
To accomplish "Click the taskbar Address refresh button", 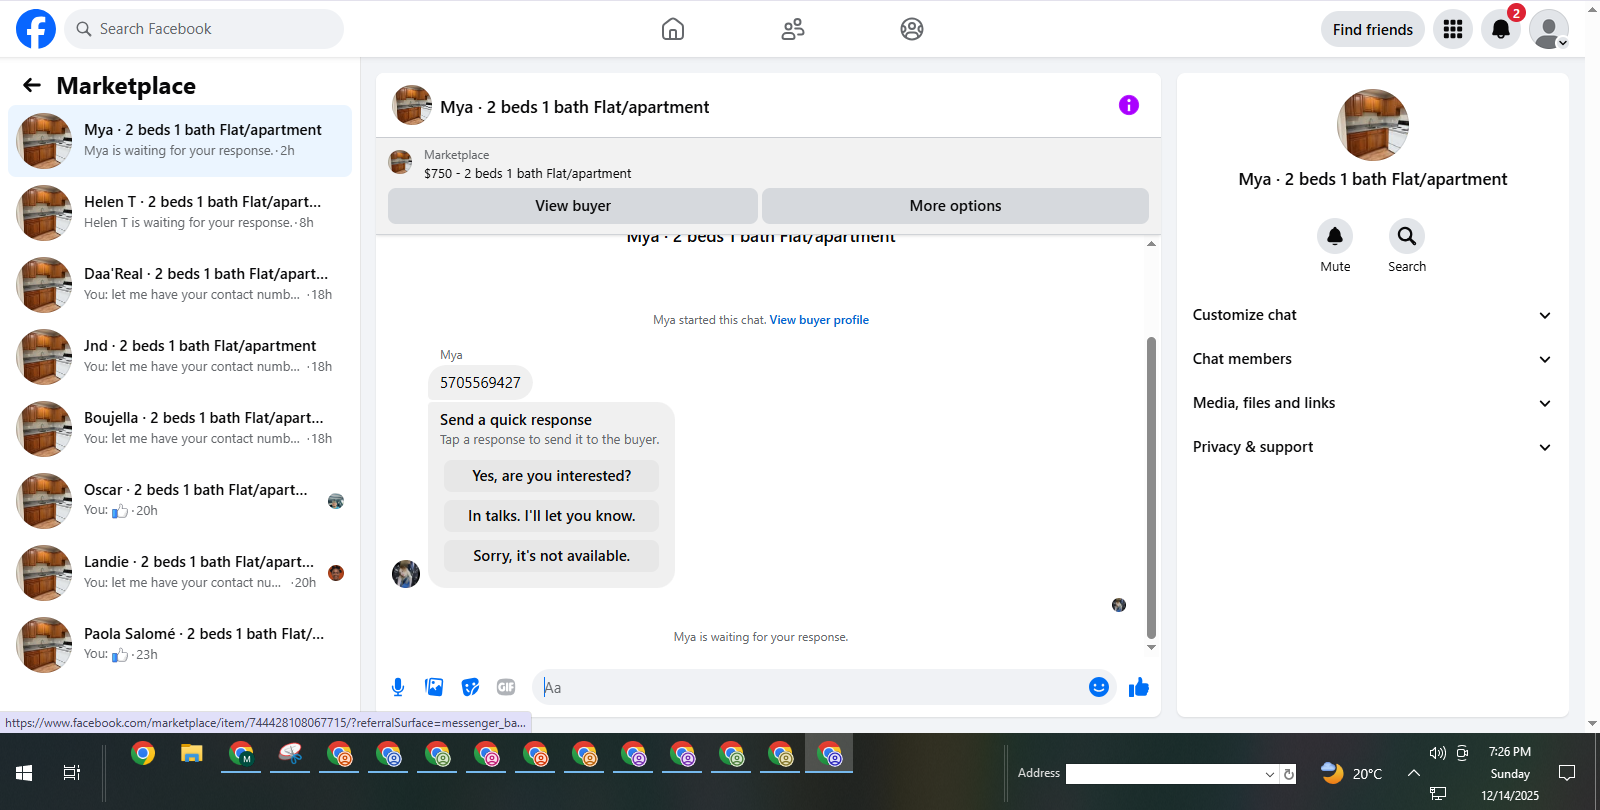I will pos(1289,774).
